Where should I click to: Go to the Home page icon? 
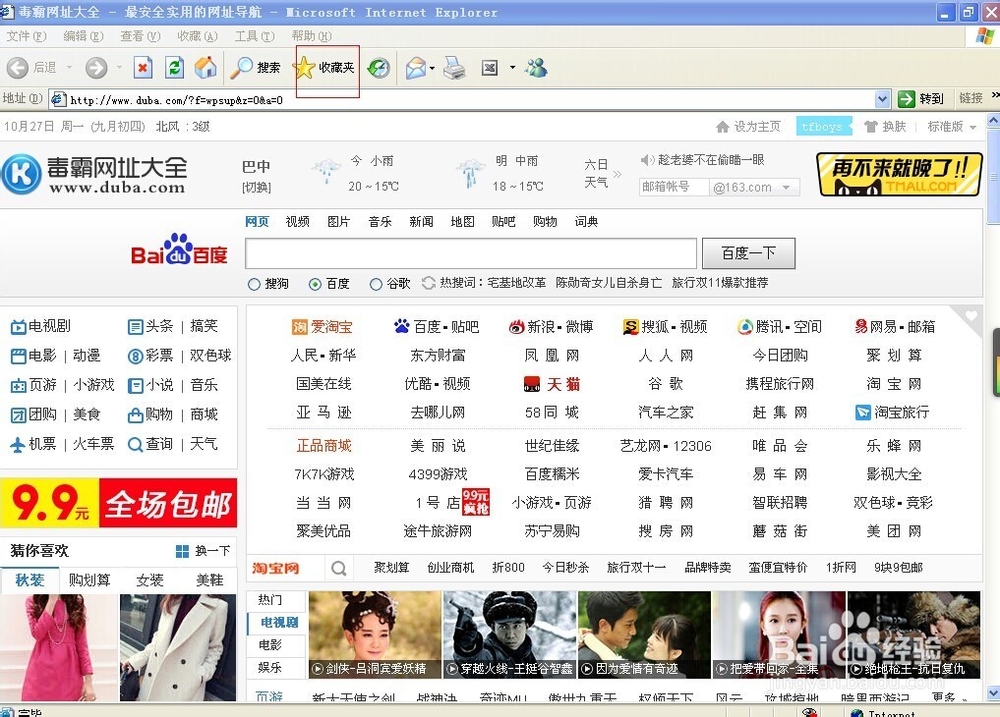[x=205, y=67]
